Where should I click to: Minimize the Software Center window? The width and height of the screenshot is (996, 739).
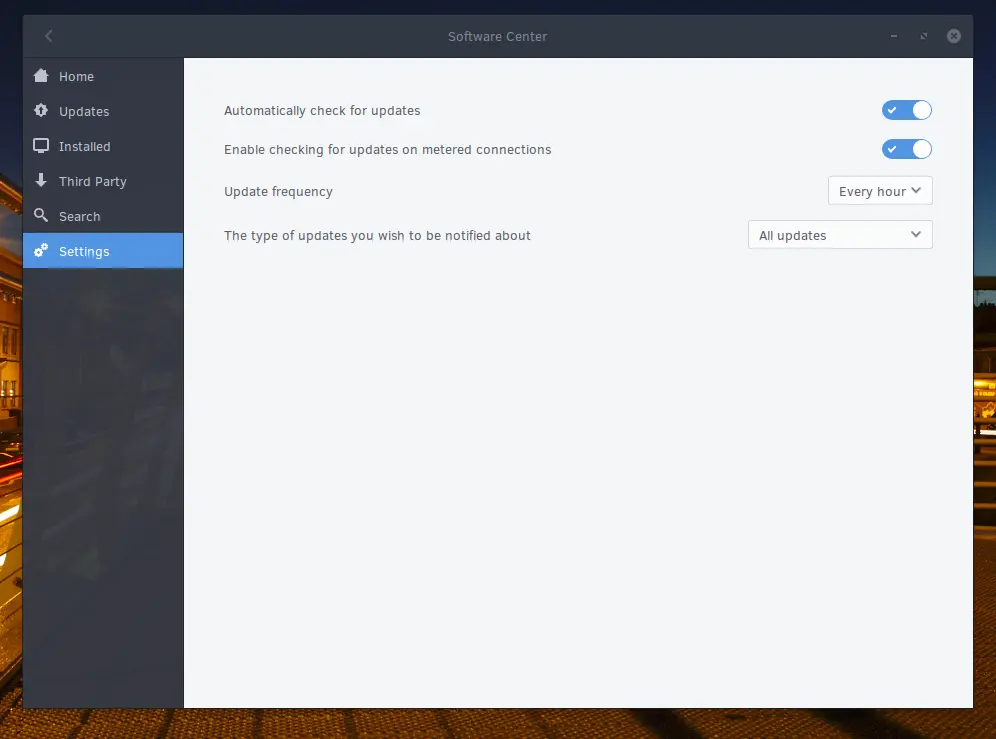(x=894, y=36)
